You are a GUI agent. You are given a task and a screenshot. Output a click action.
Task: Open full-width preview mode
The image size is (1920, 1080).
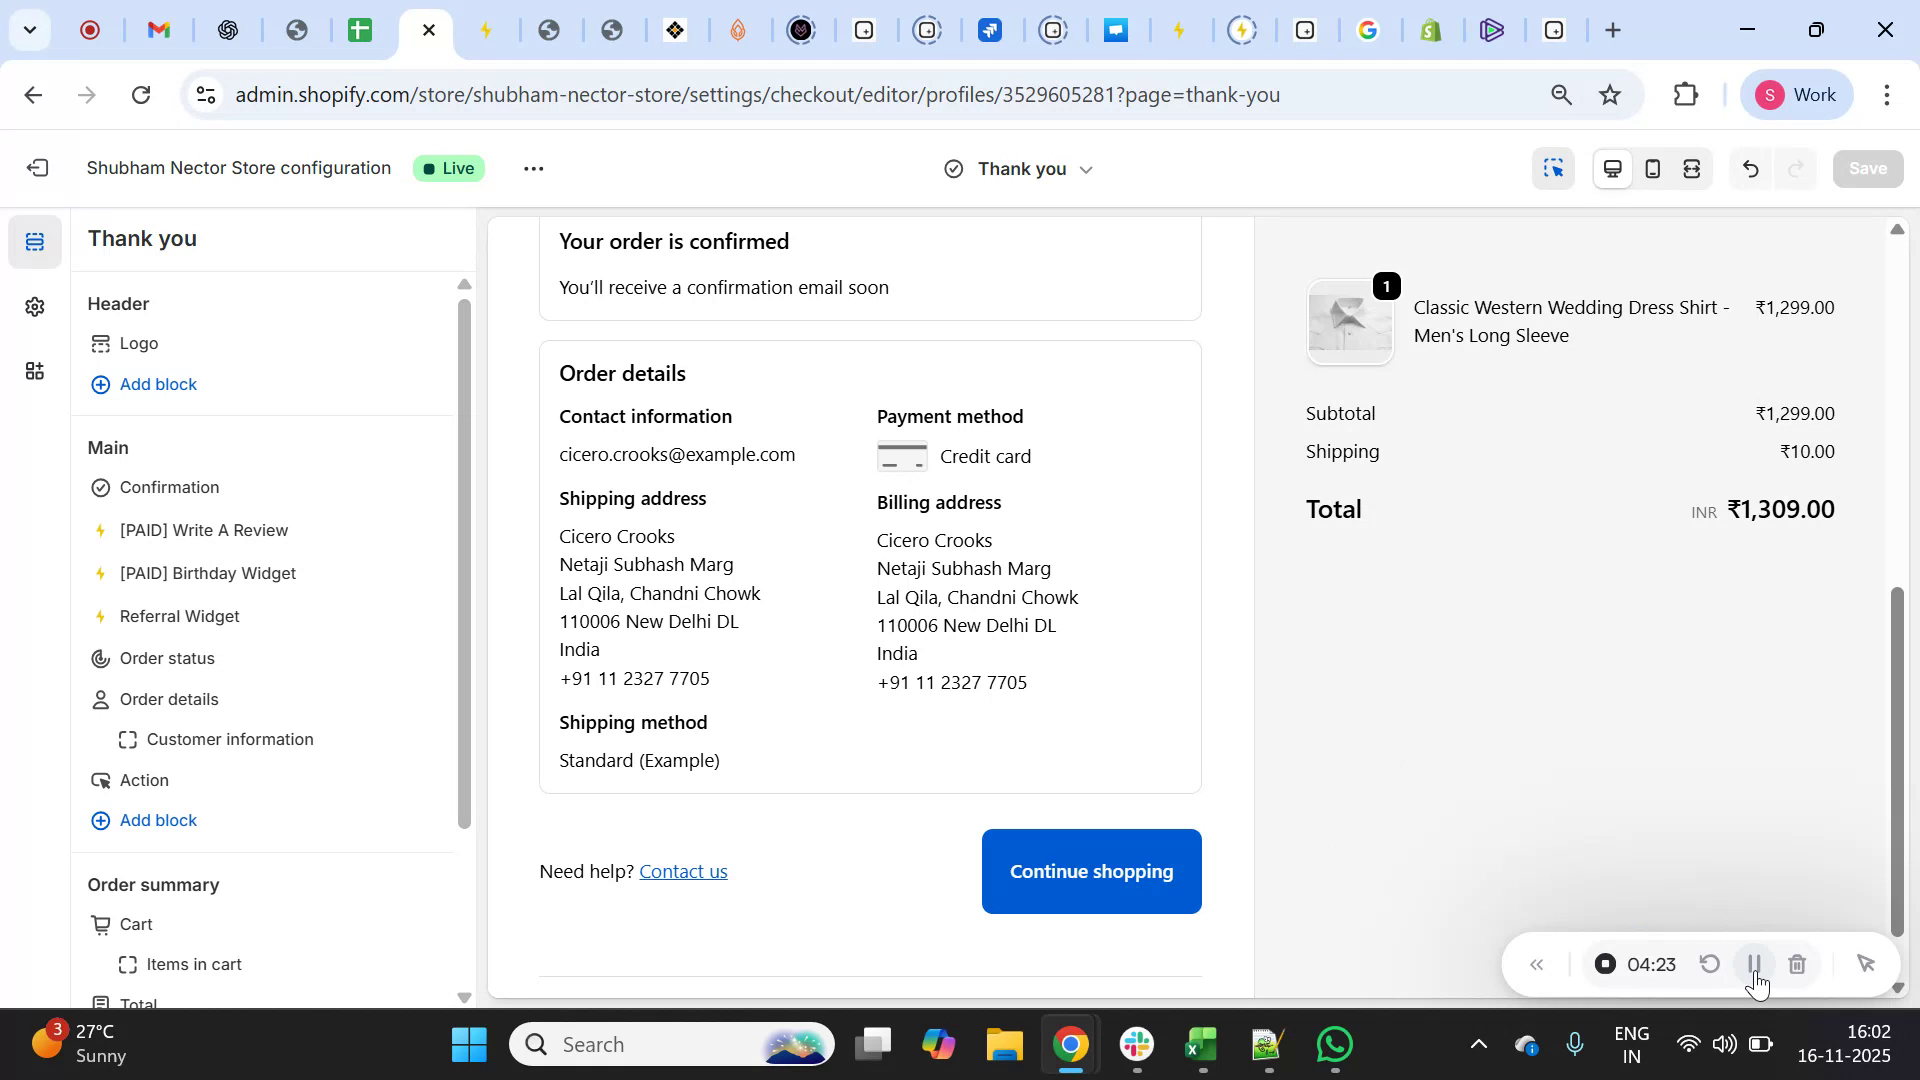click(x=1692, y=168)
